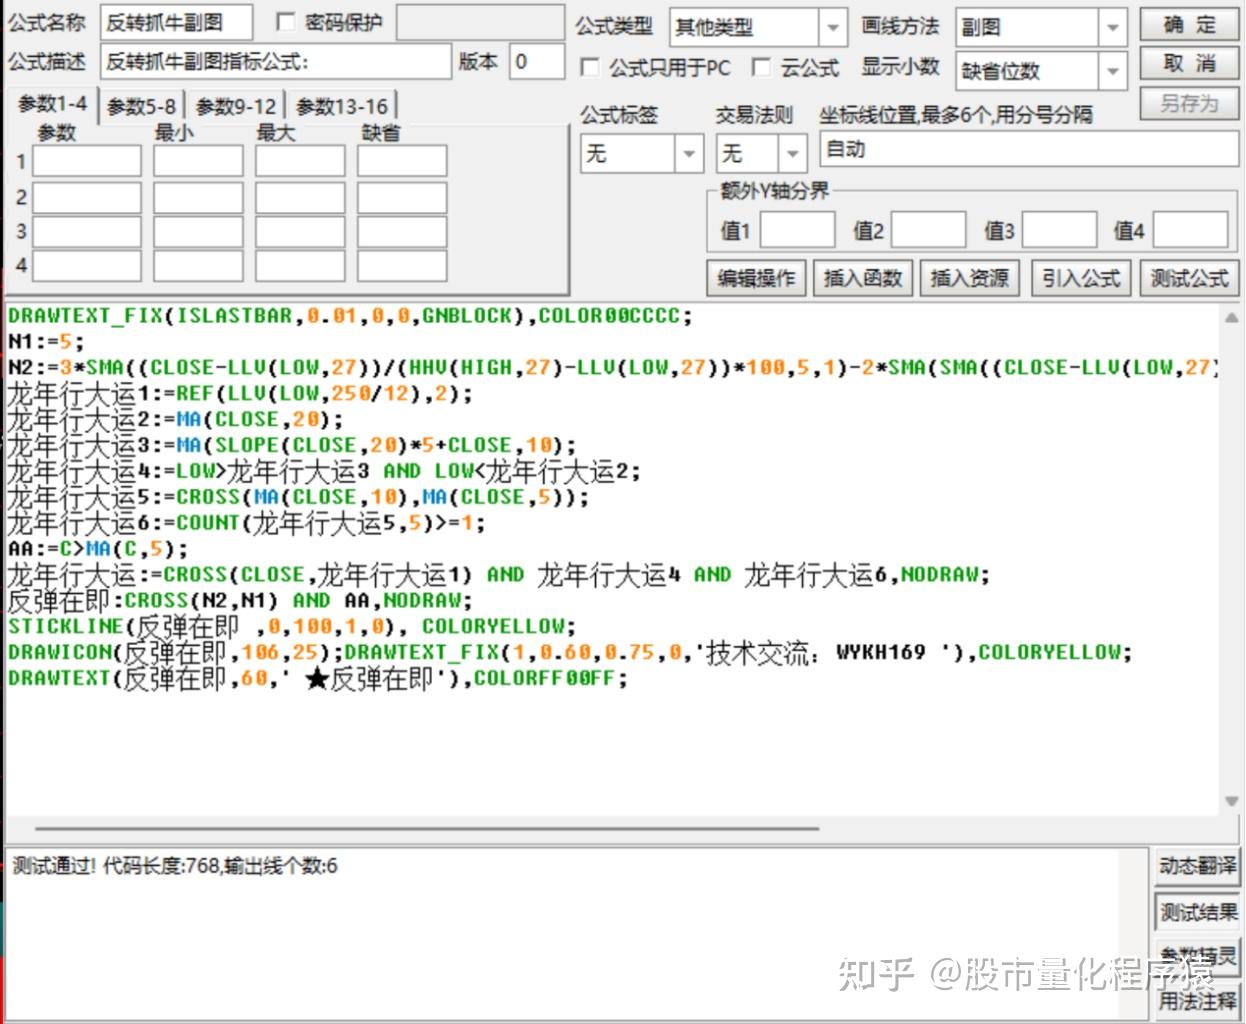This screenshot has width=1246, height=1024.
Task: Switch to the 参数13-16 tab
Action: tap(342, 106)
